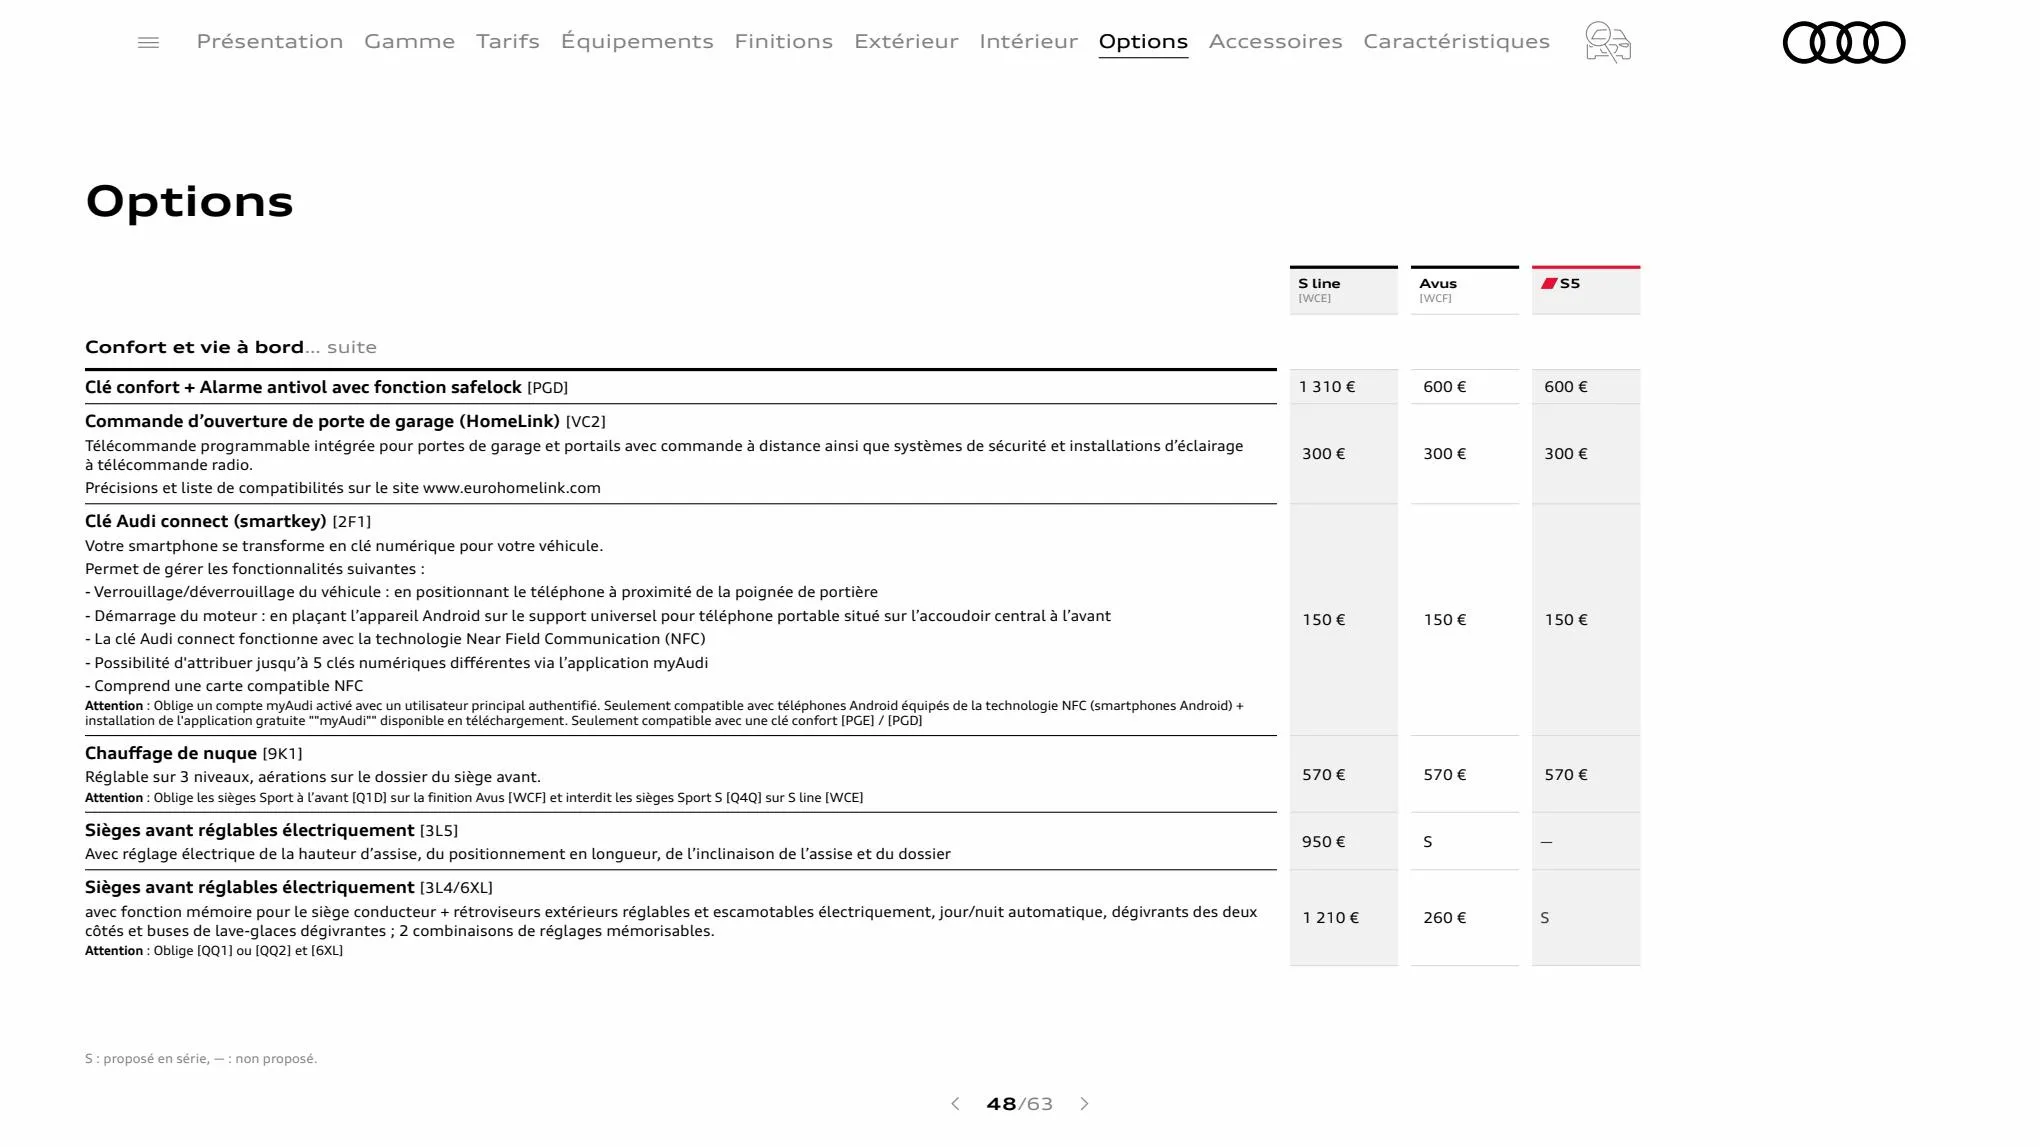
Task: Click the Verrouillage/déverrouillage bullet line
Action: (481, 592)
